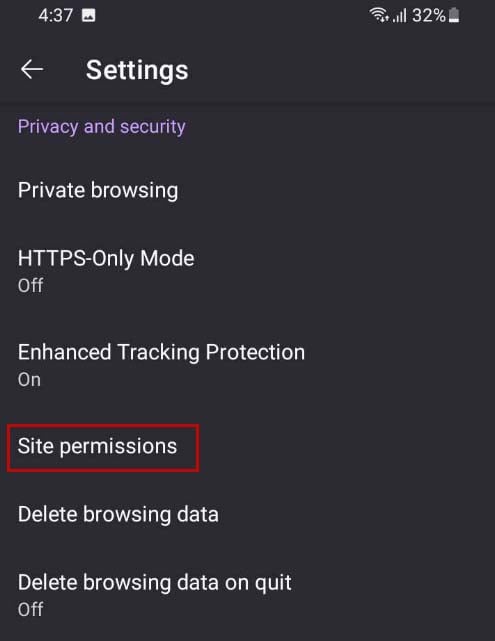Tap the battery icon in status bar
The height and width of the screenshot is (641, 495).
click(x=454, y=16)
